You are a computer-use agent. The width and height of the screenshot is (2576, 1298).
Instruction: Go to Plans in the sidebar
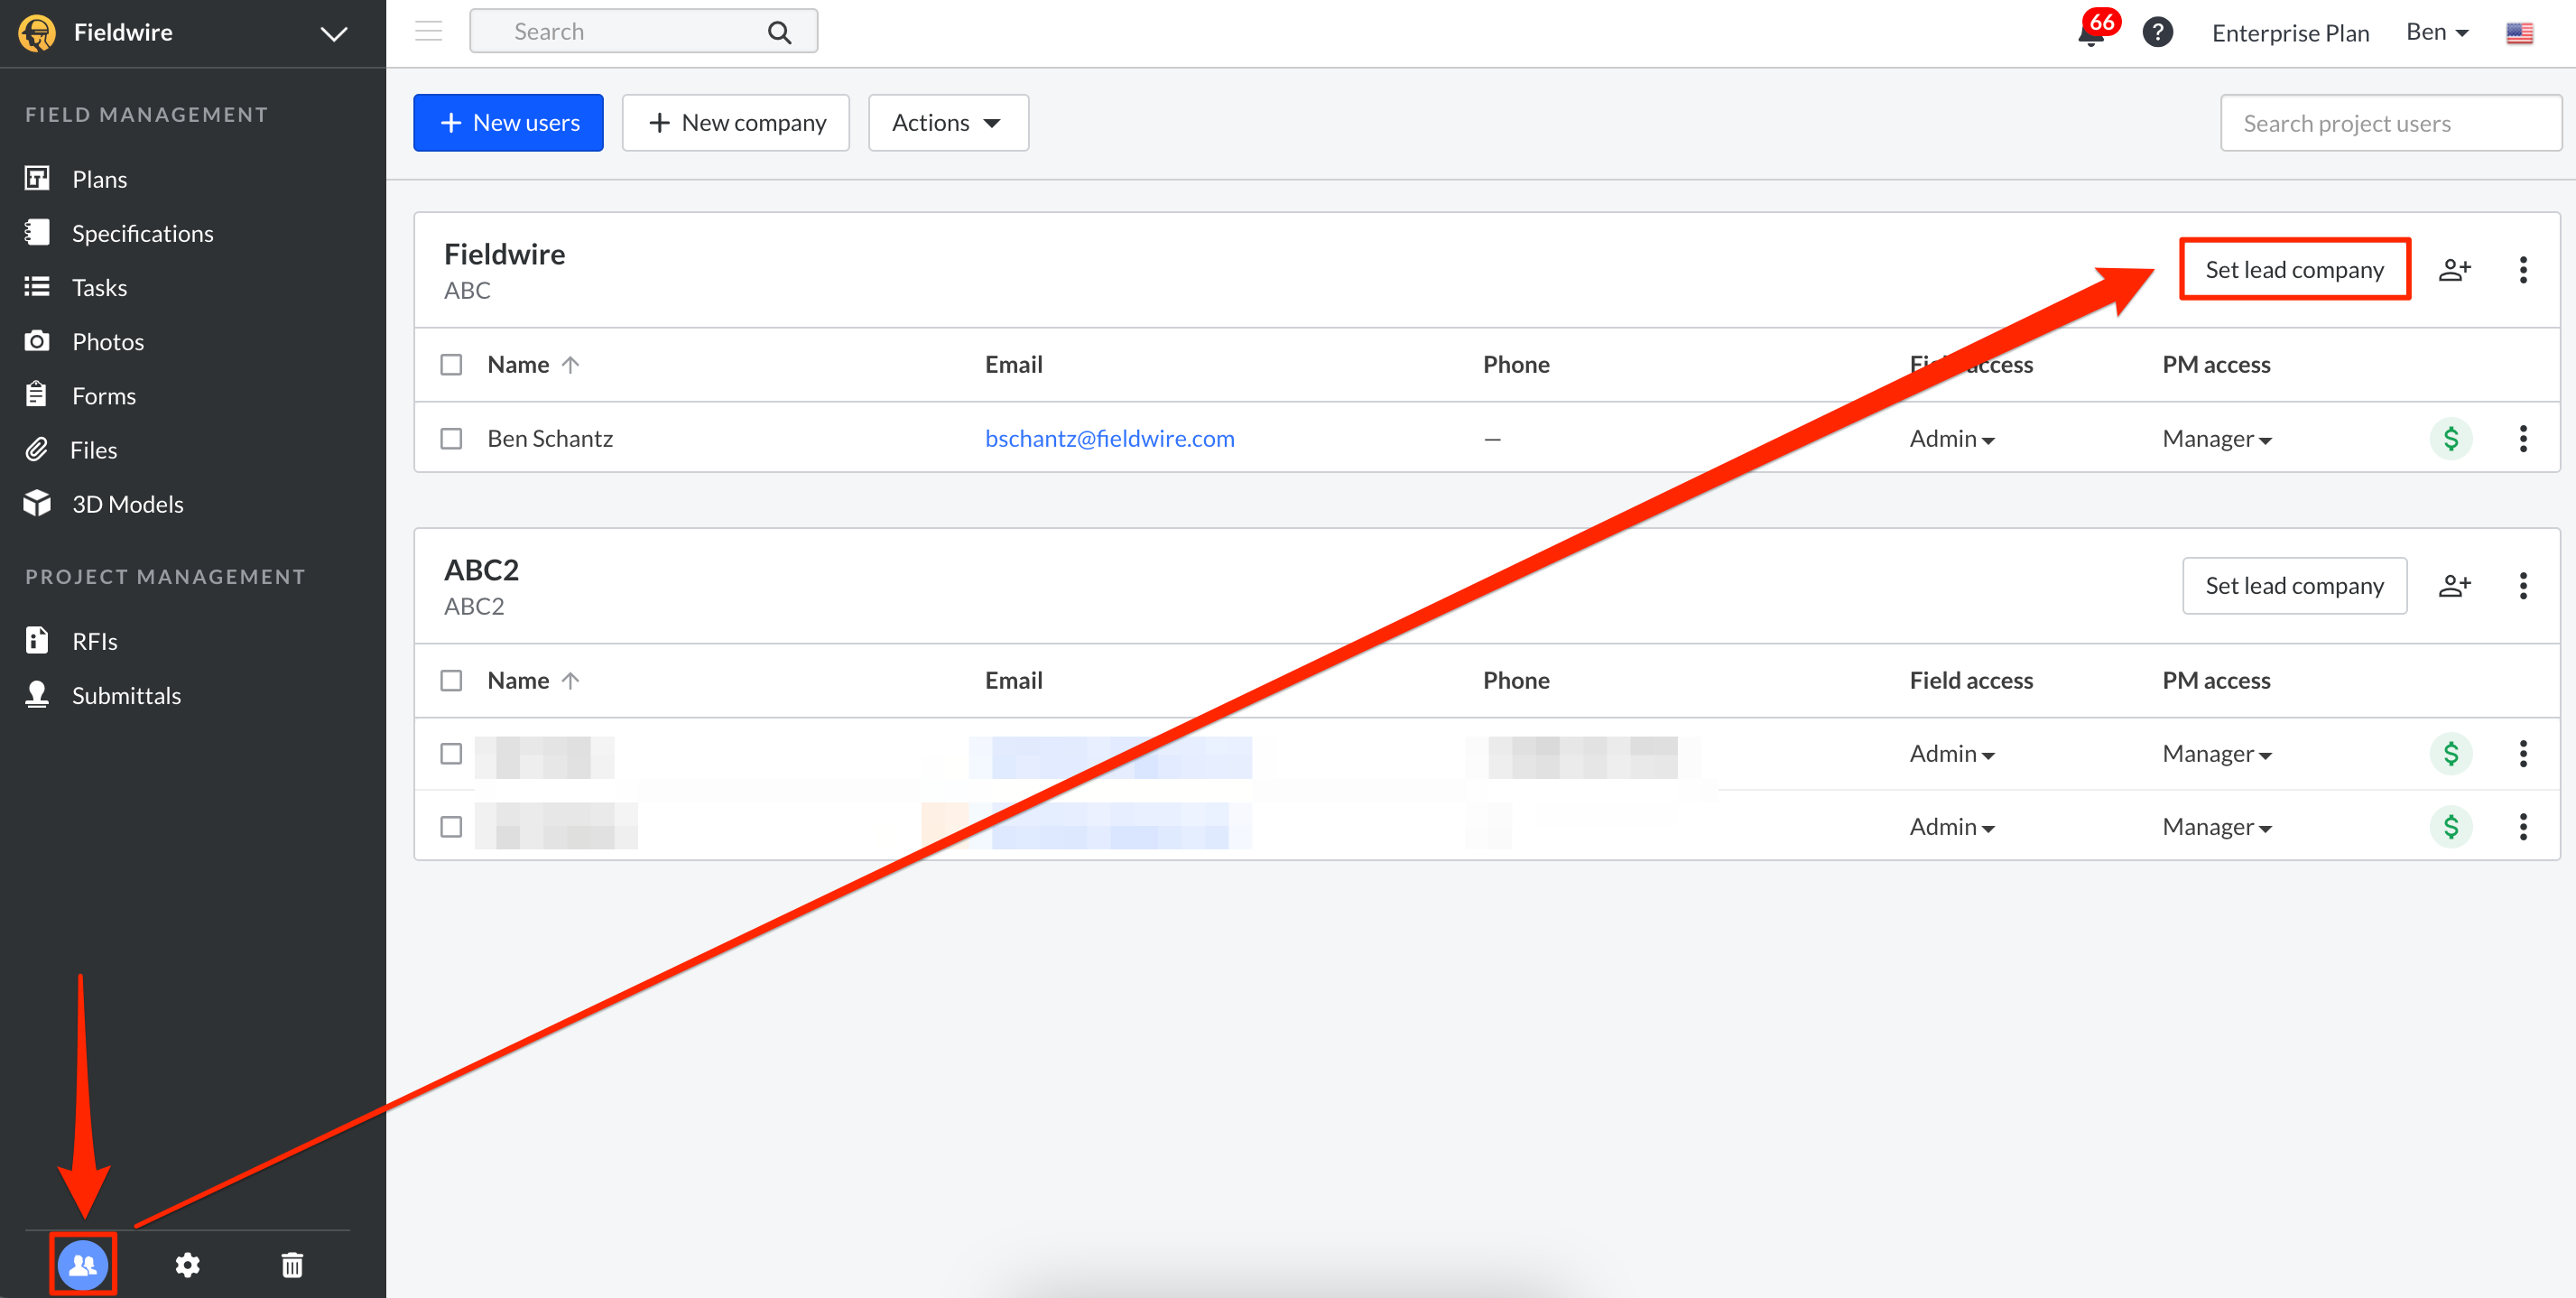point(99,179)
